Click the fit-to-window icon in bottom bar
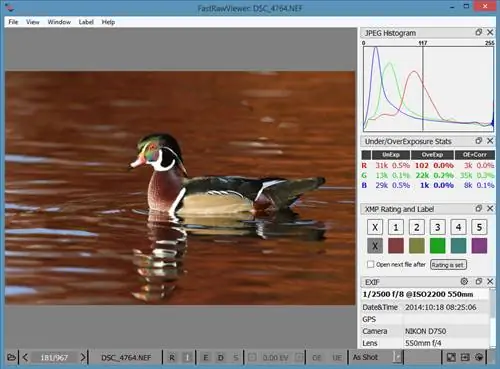This screenshot has height=369, width=500. click(465, 357)
